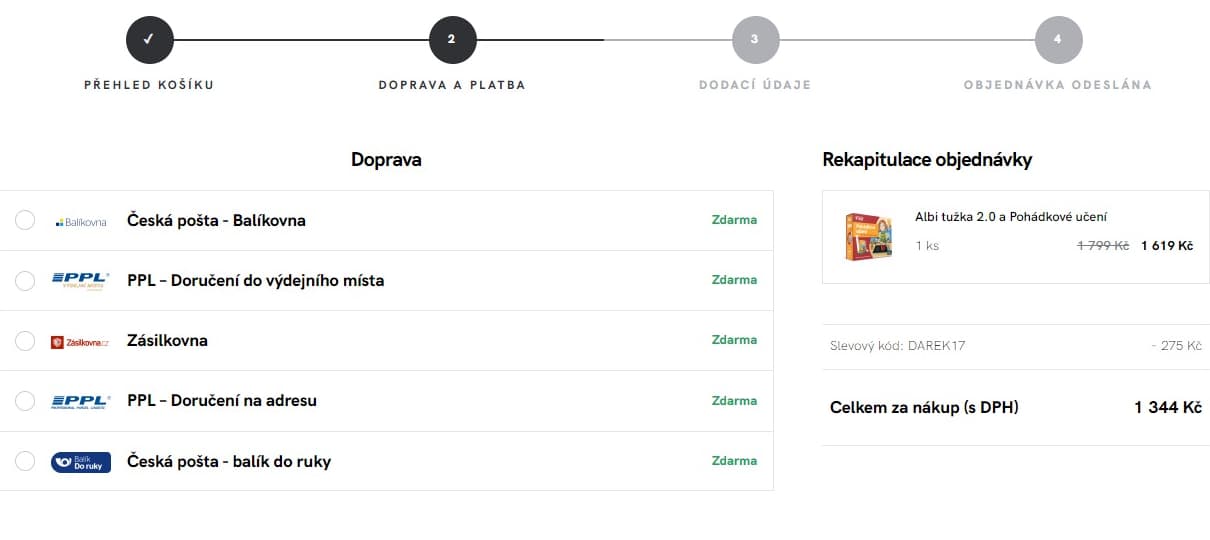Click the PPL address delivery logo
The image size is (1210, 540).
[81, 401]
